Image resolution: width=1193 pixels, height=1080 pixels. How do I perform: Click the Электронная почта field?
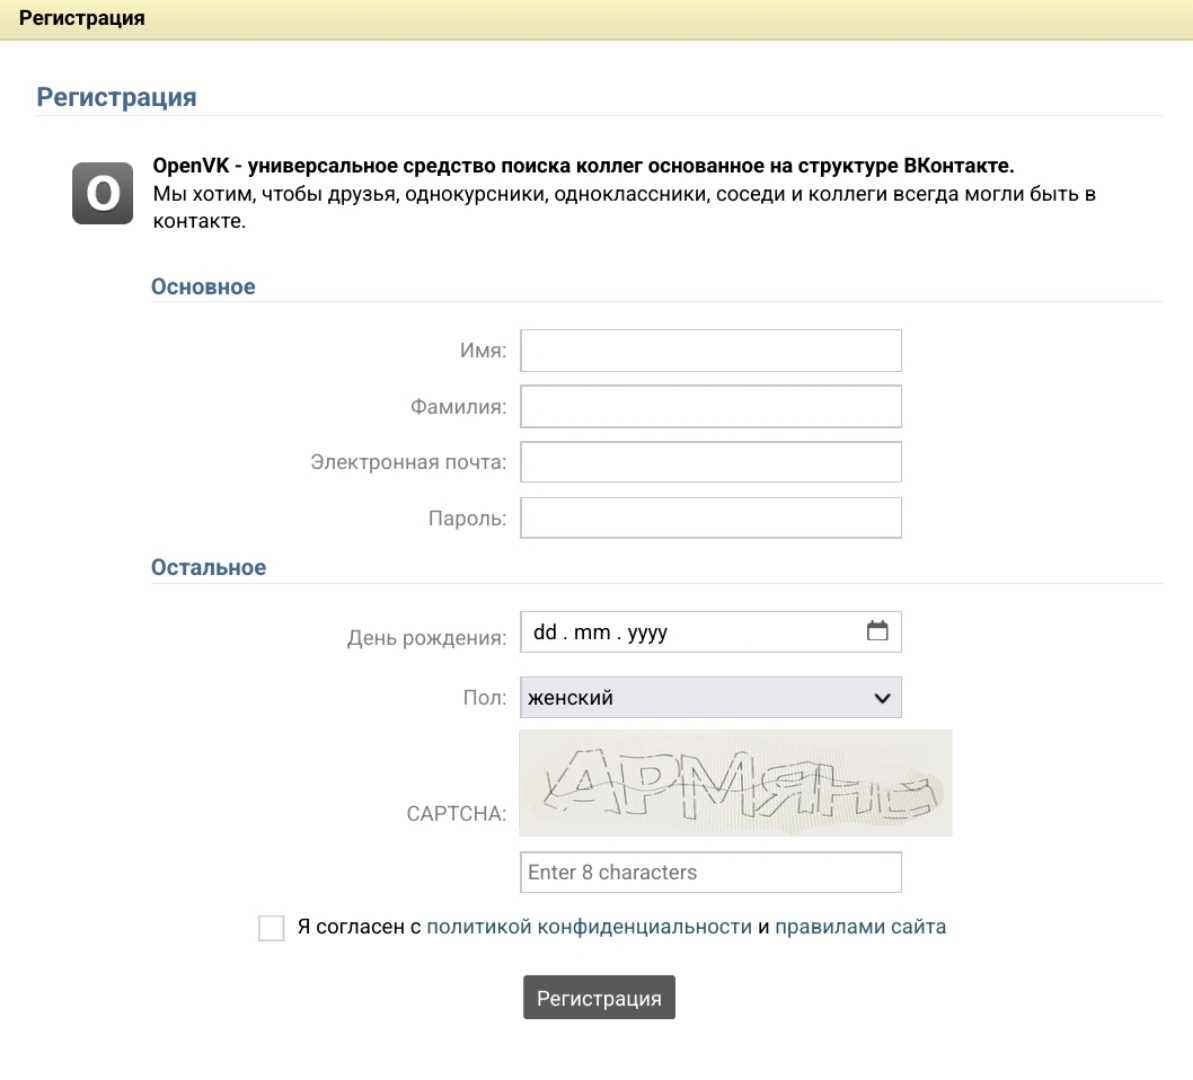(710, 463)
